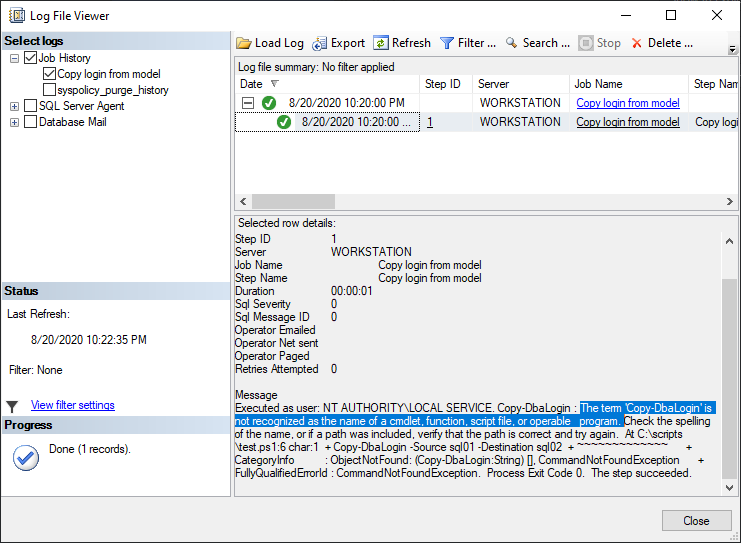Click the Refresh toolbar icon
This screenshot has width=741, height=543.
click(x=381, y=43)
